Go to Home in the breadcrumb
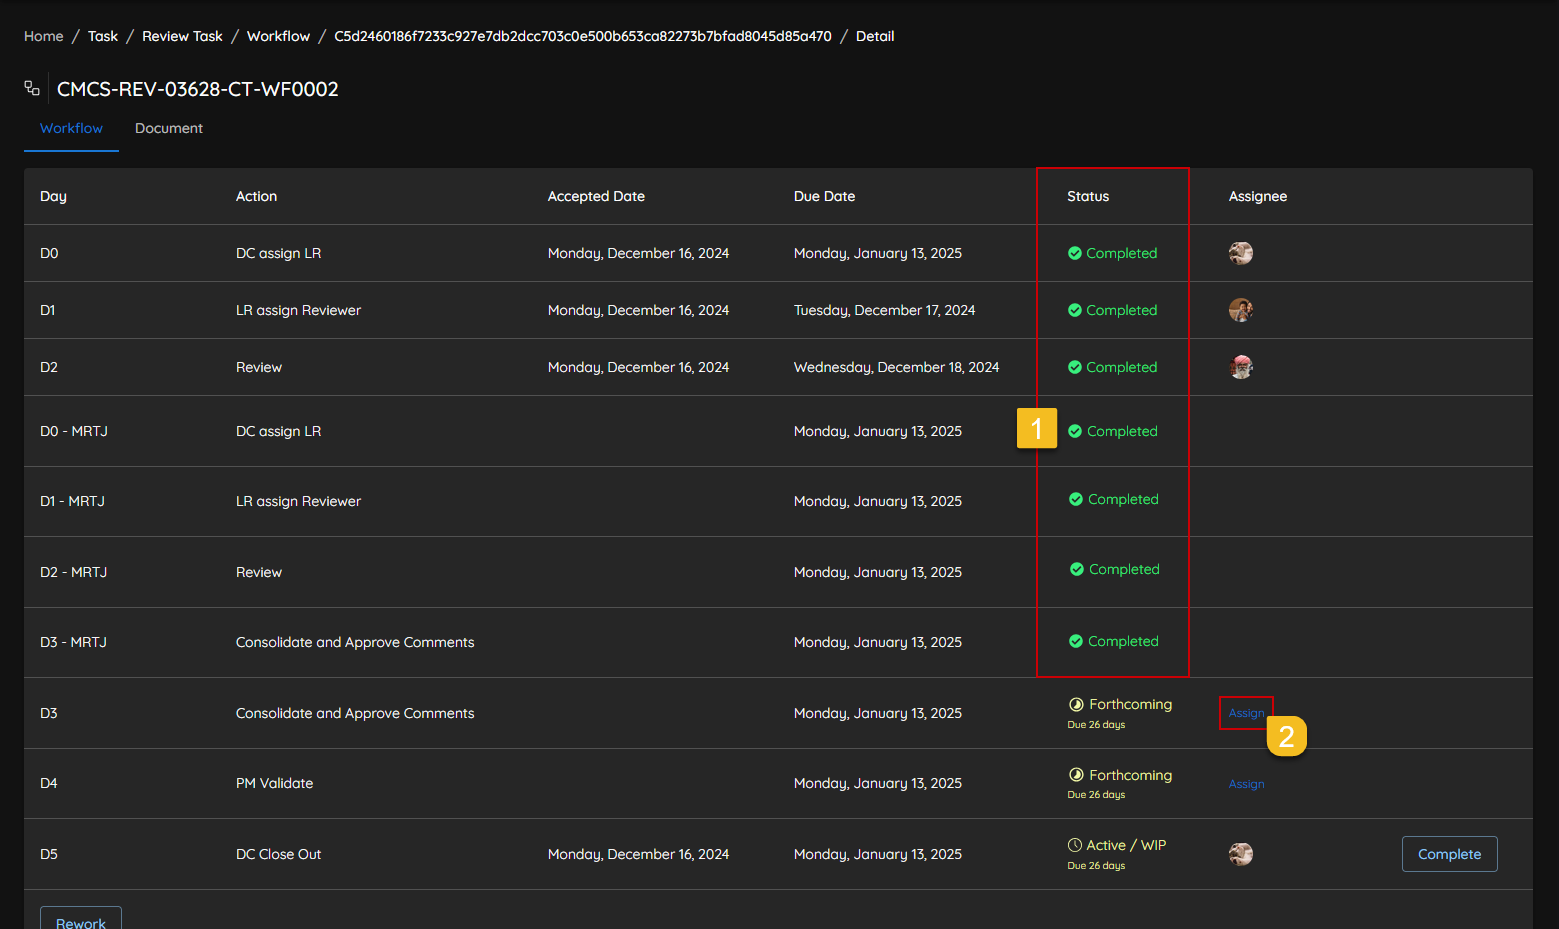The image size is (1559, 929). 43,36
